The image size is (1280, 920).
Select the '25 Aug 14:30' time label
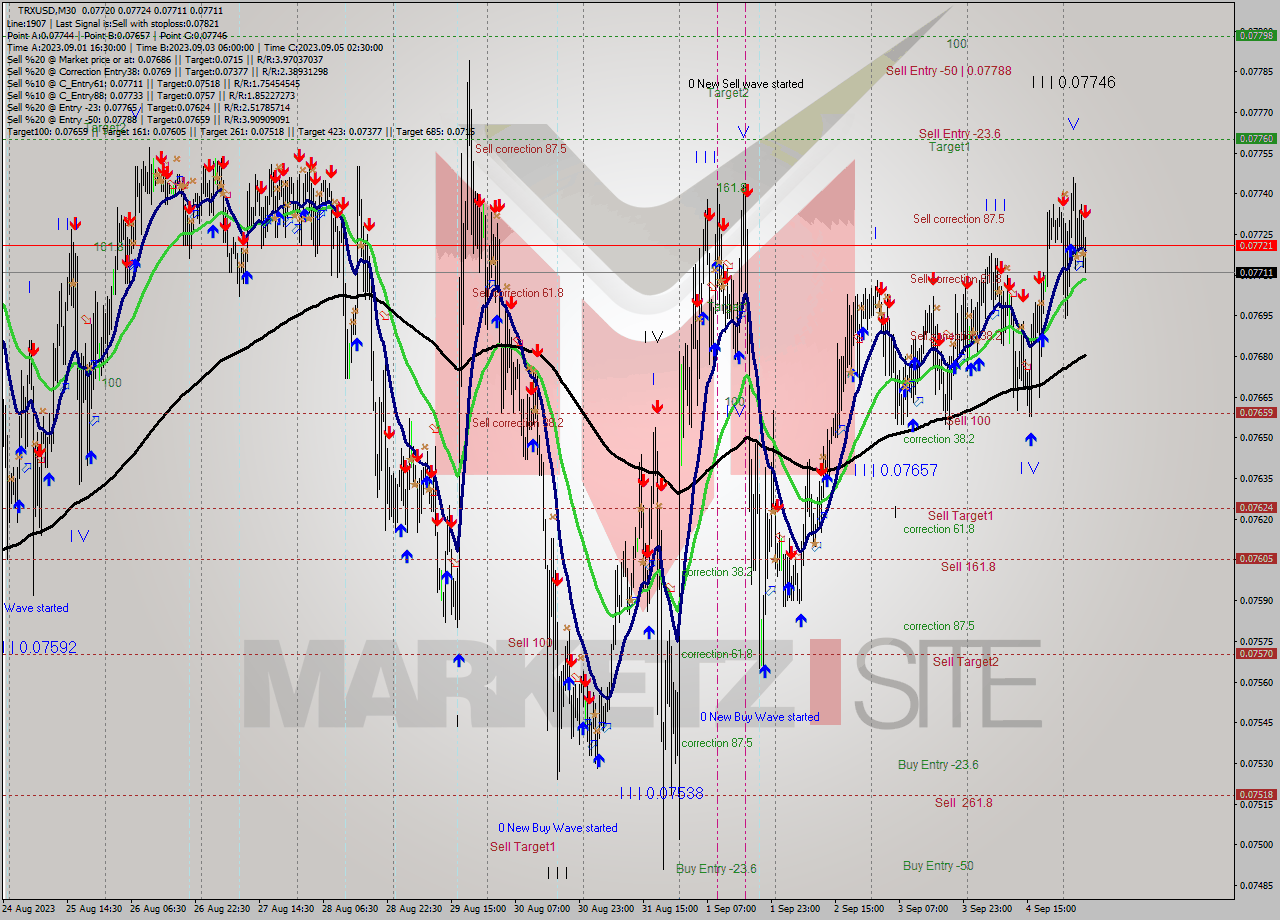click(x=94, y=909)
